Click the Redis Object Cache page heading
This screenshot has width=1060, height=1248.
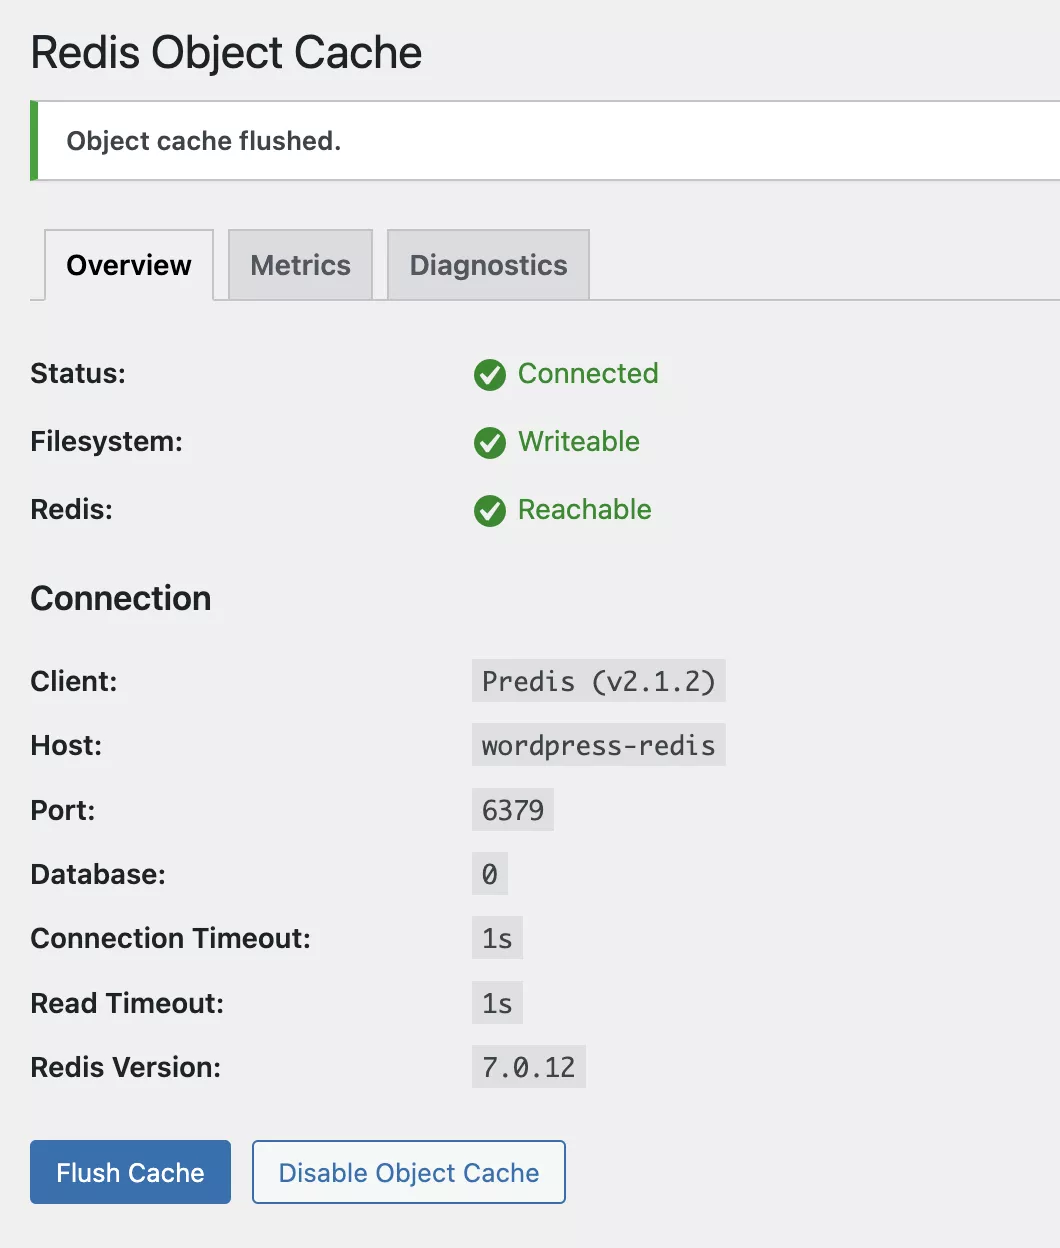227,52
